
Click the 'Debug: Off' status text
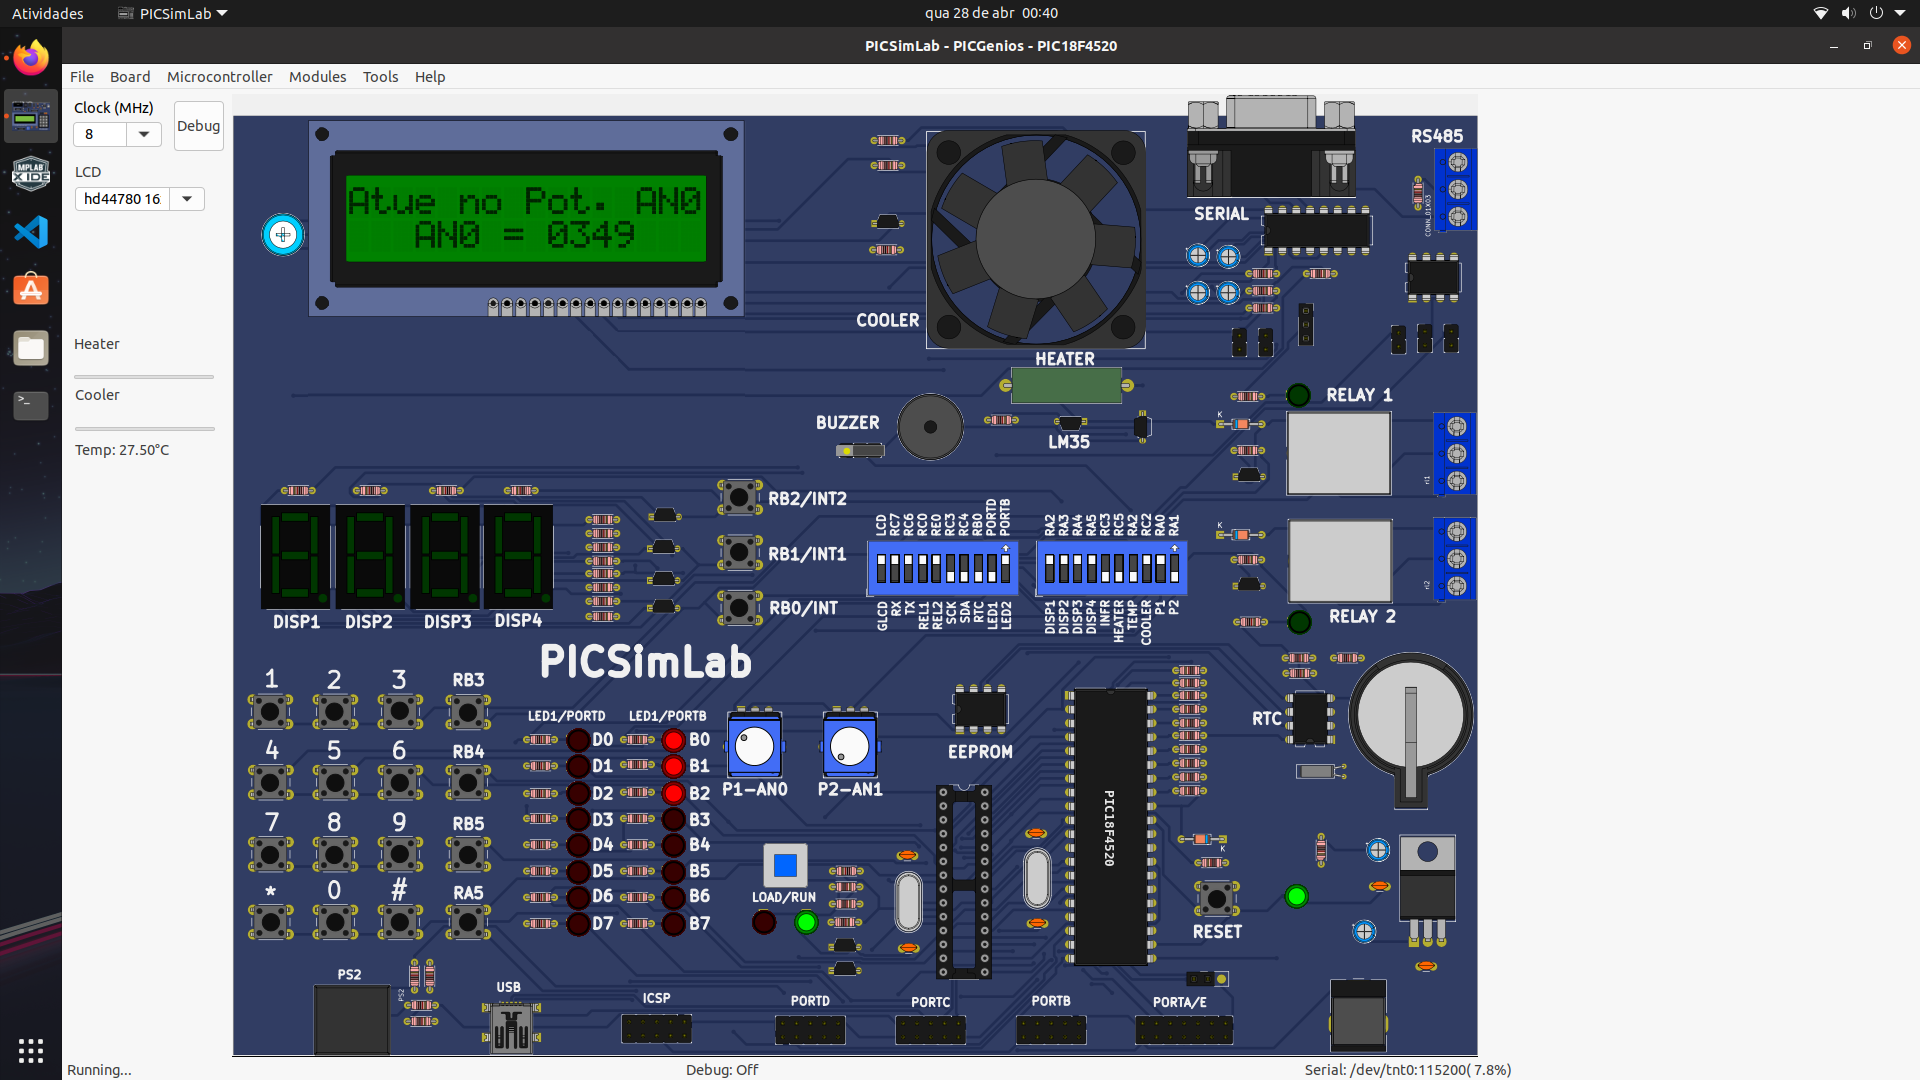[x=722, y=1069]
